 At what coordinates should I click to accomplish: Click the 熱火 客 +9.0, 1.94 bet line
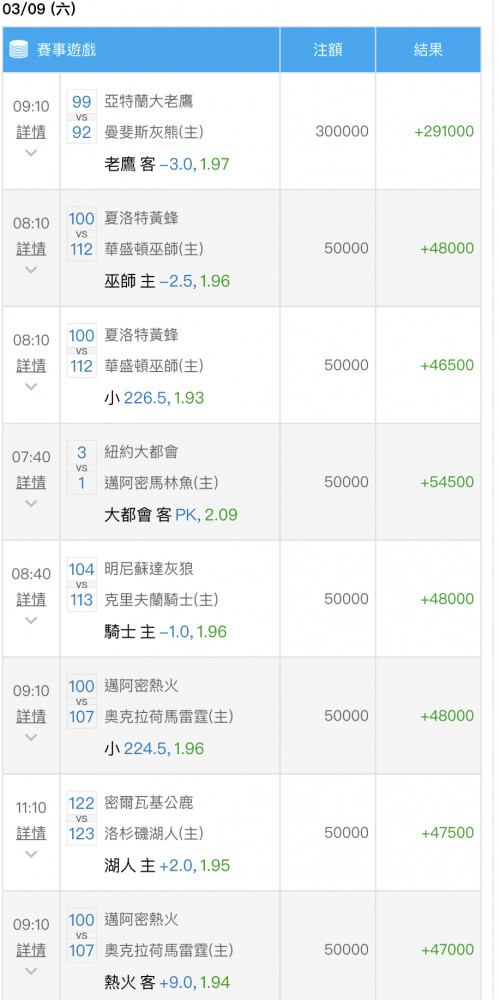click(167, 982)
